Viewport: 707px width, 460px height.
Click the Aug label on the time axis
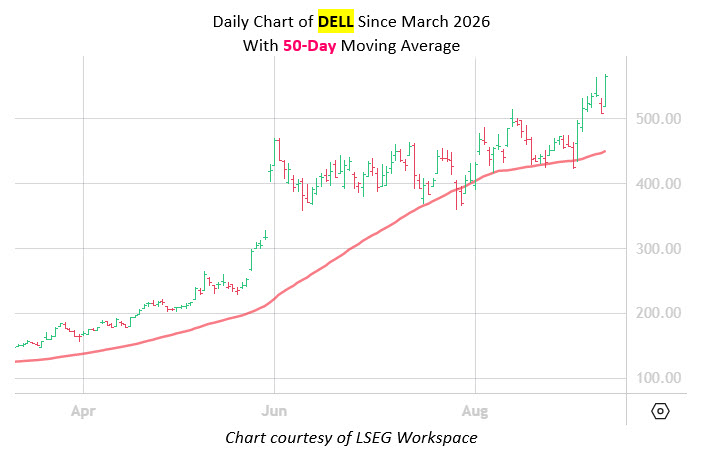click(x=475, y=411)
